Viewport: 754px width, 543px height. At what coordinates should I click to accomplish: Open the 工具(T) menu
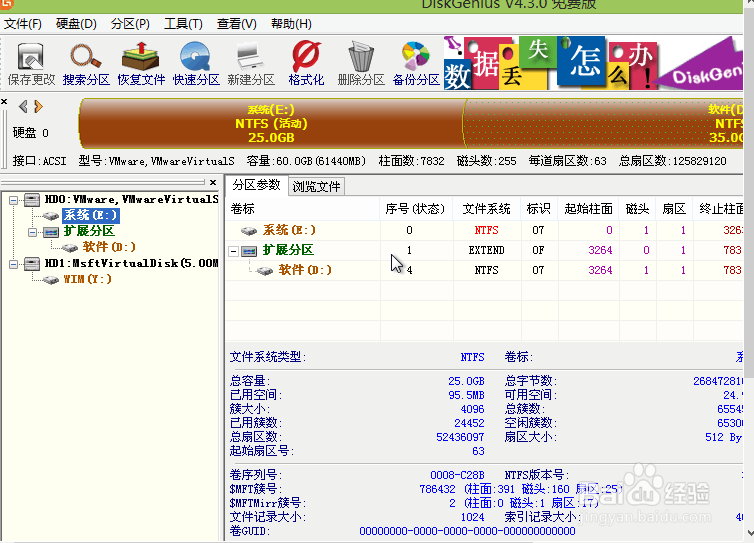pos(183,24)
